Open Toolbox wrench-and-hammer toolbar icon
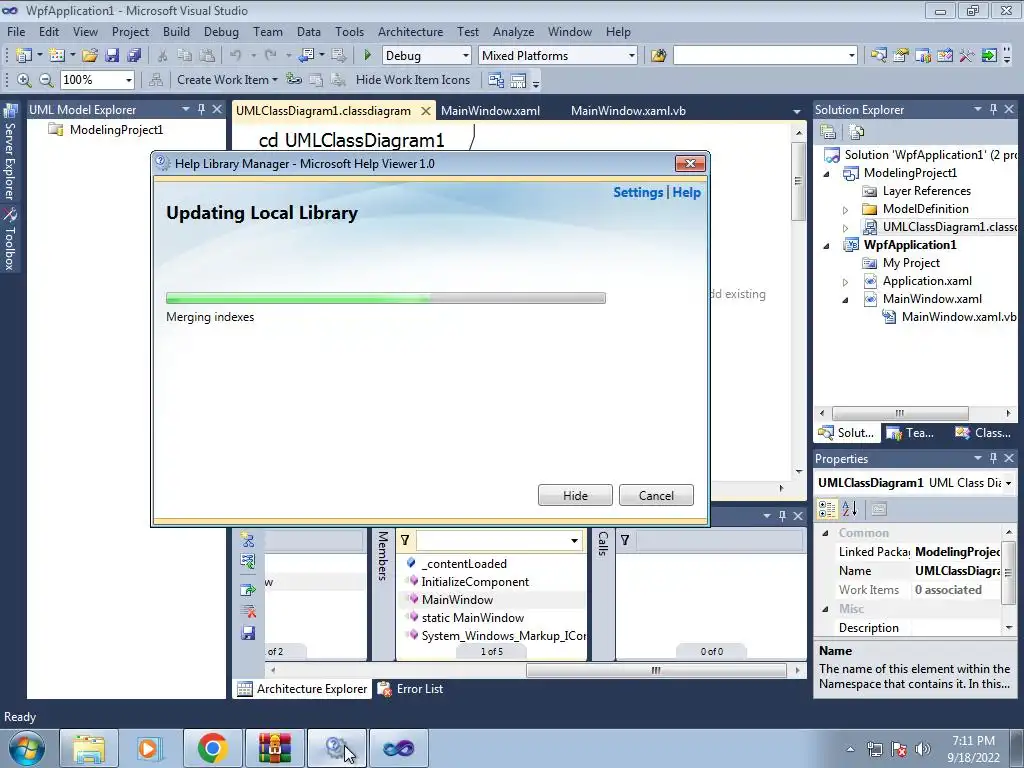1024x768 pixels. pos(967,56)
